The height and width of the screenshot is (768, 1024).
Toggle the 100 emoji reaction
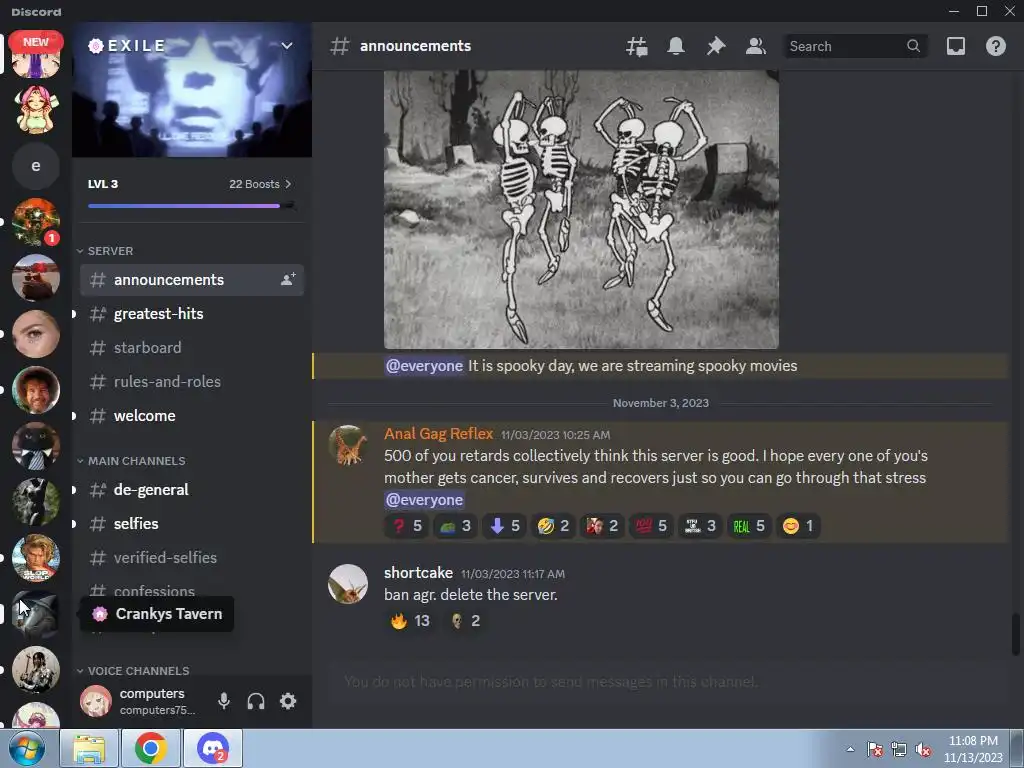click(651, 526)
